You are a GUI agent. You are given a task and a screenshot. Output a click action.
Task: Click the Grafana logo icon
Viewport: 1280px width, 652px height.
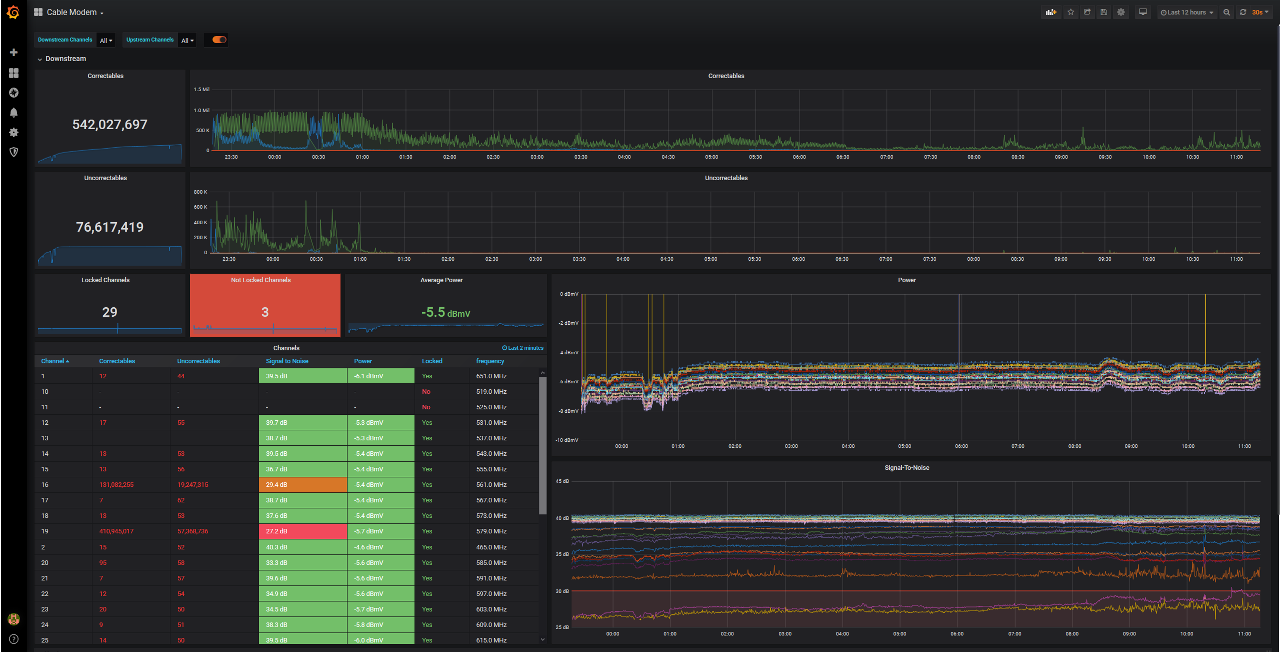tap(12, 12)
